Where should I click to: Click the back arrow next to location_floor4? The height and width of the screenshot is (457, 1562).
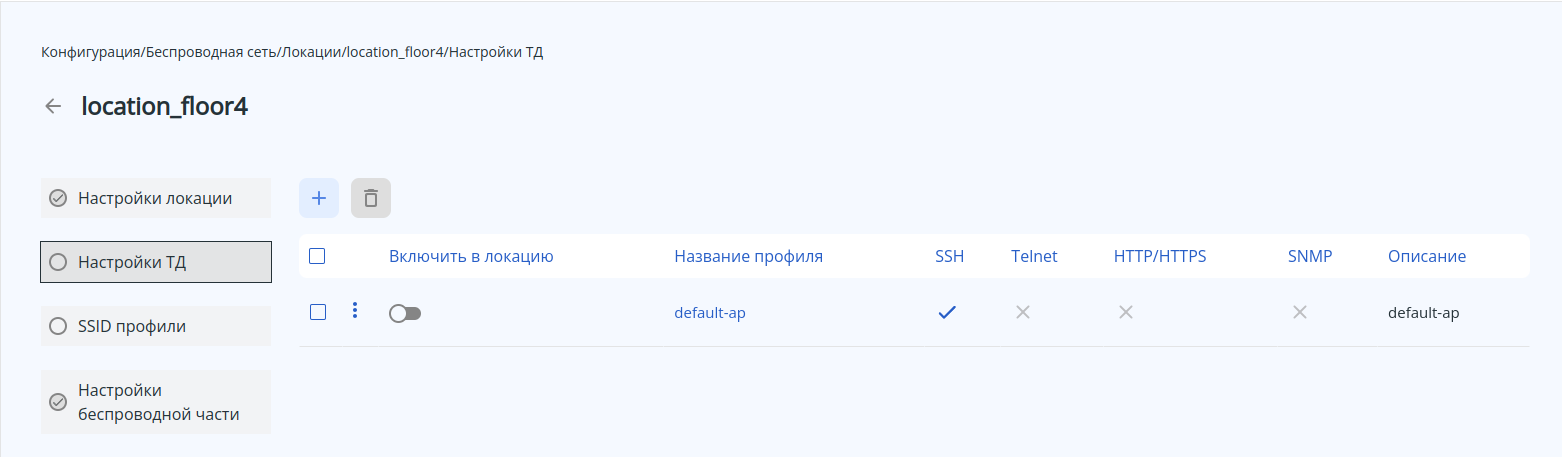pyautogui.click(x=54, y=106)
